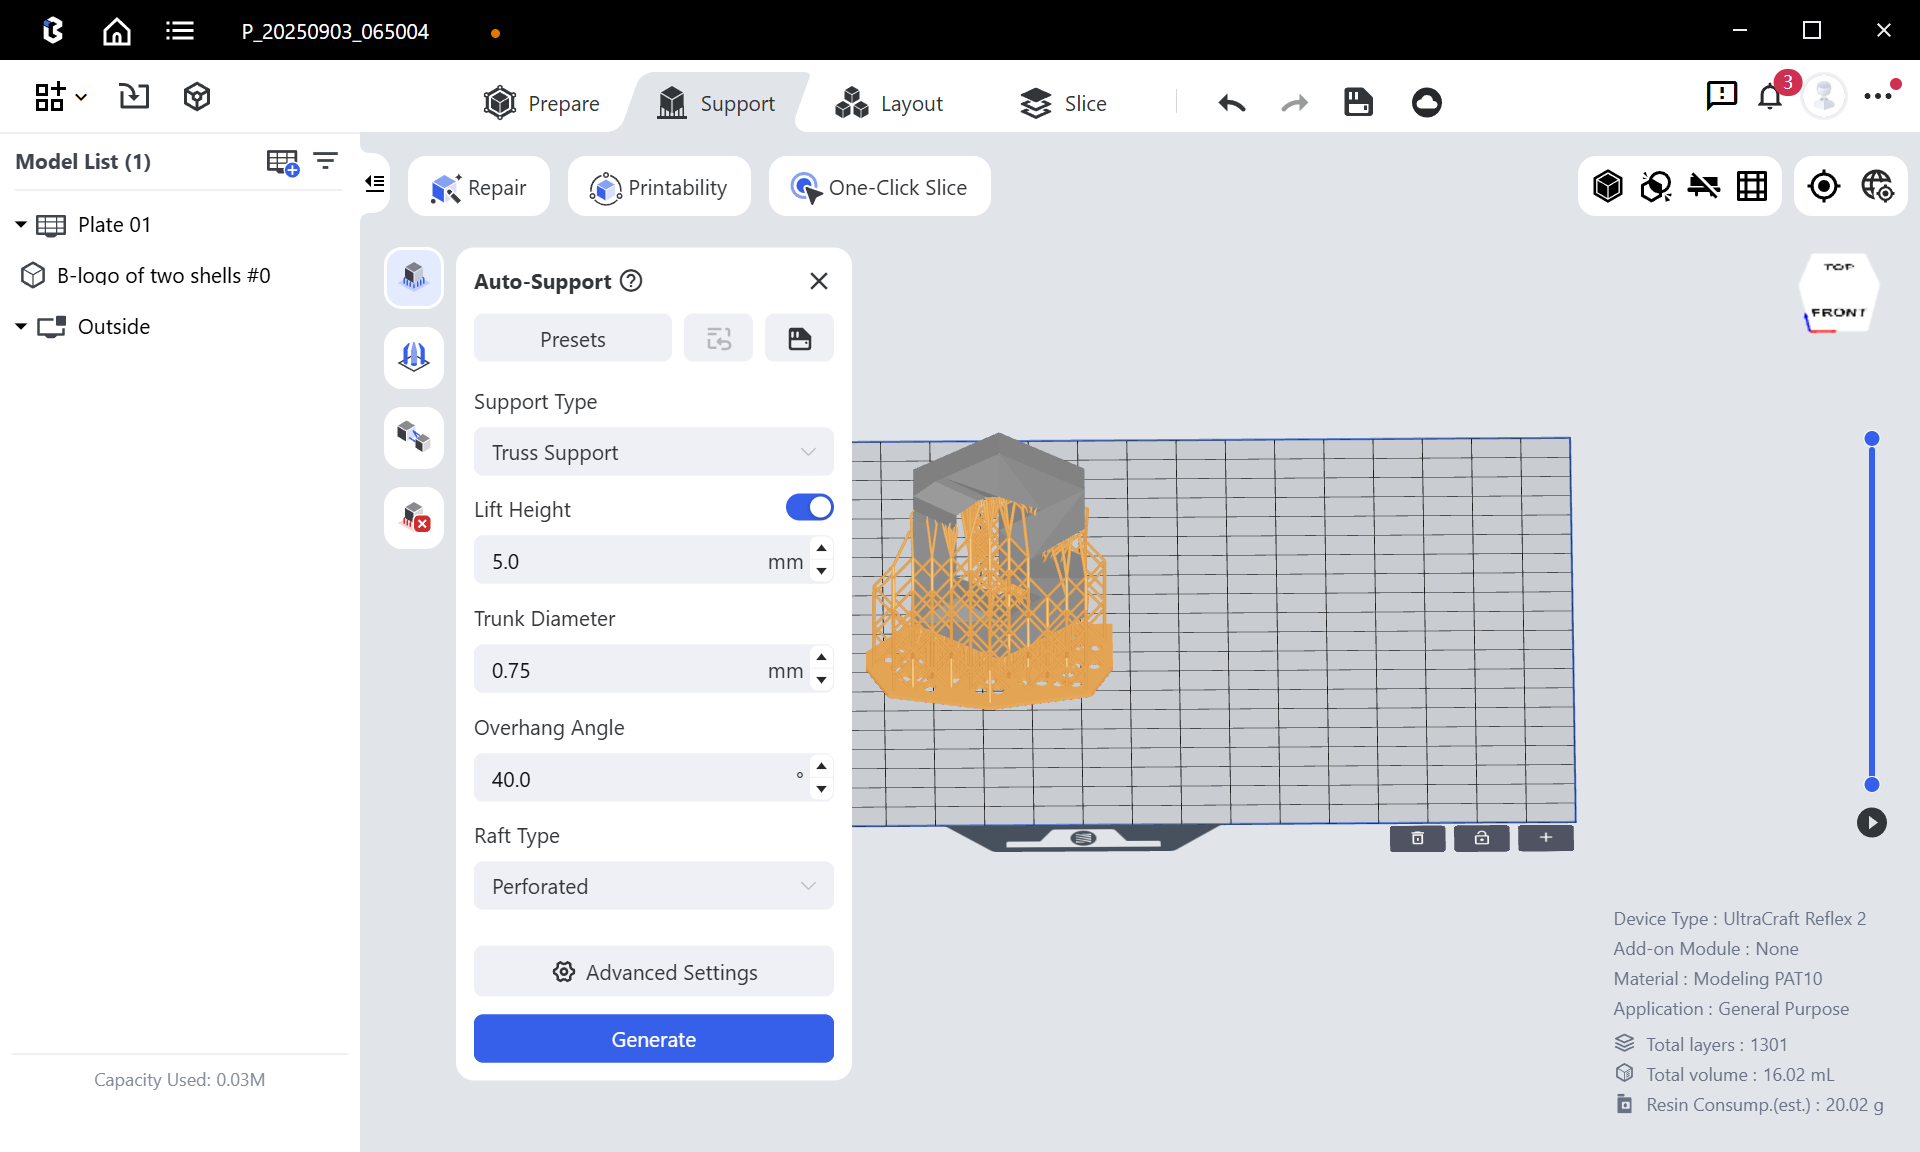Click the Generate button

pos(653,1039)
